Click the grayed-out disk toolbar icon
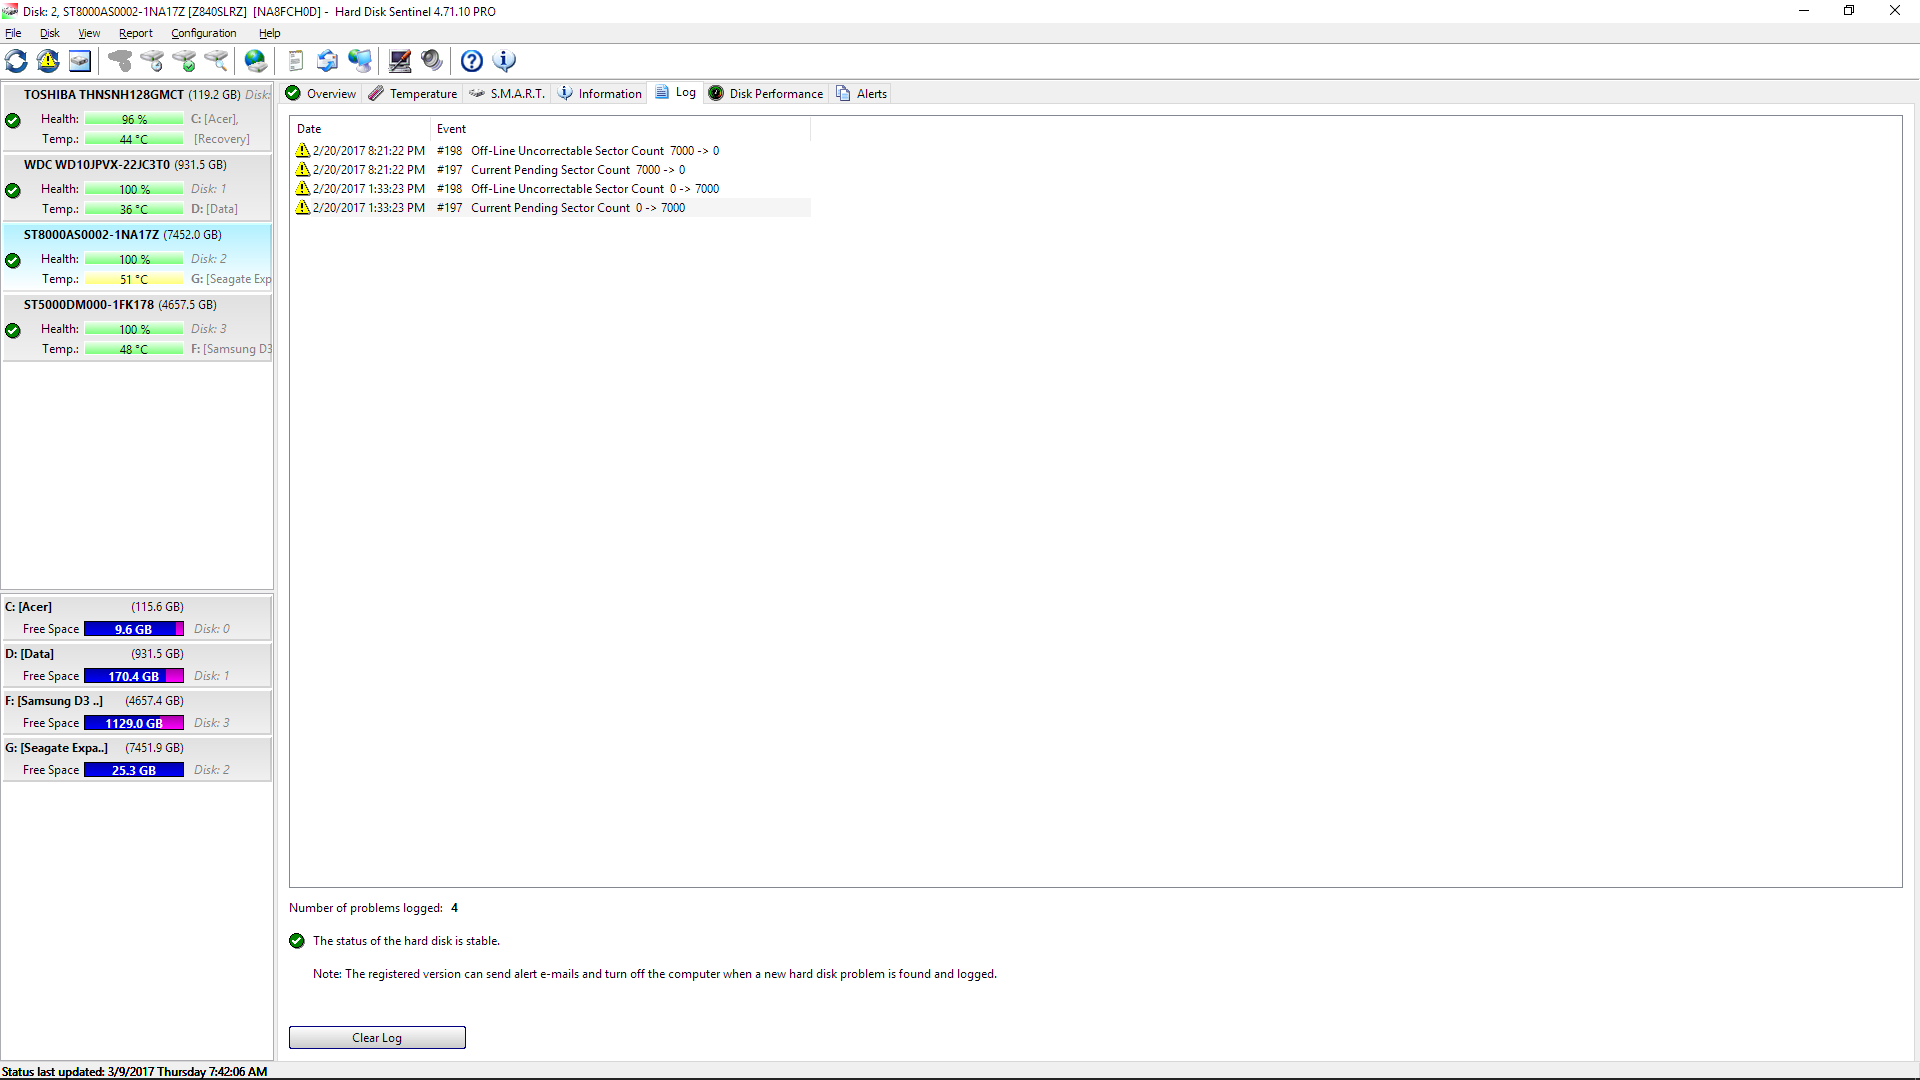Screen dimensions: 1920x1080 tap(120, 61)
